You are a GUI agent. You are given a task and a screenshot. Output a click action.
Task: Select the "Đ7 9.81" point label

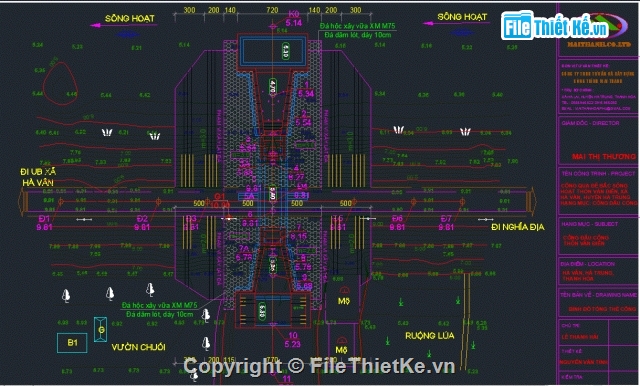[x=446, y=223]
